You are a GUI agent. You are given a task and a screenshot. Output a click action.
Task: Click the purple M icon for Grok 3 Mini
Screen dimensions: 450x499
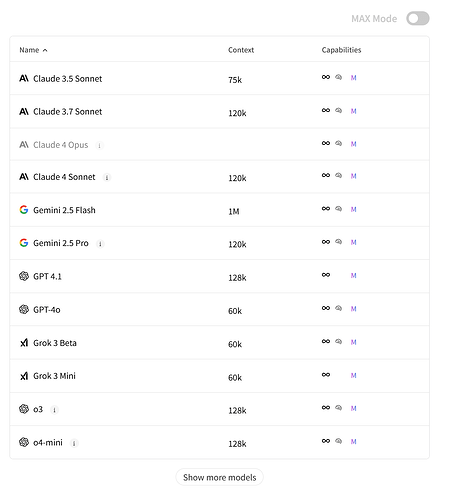[353, 375]
